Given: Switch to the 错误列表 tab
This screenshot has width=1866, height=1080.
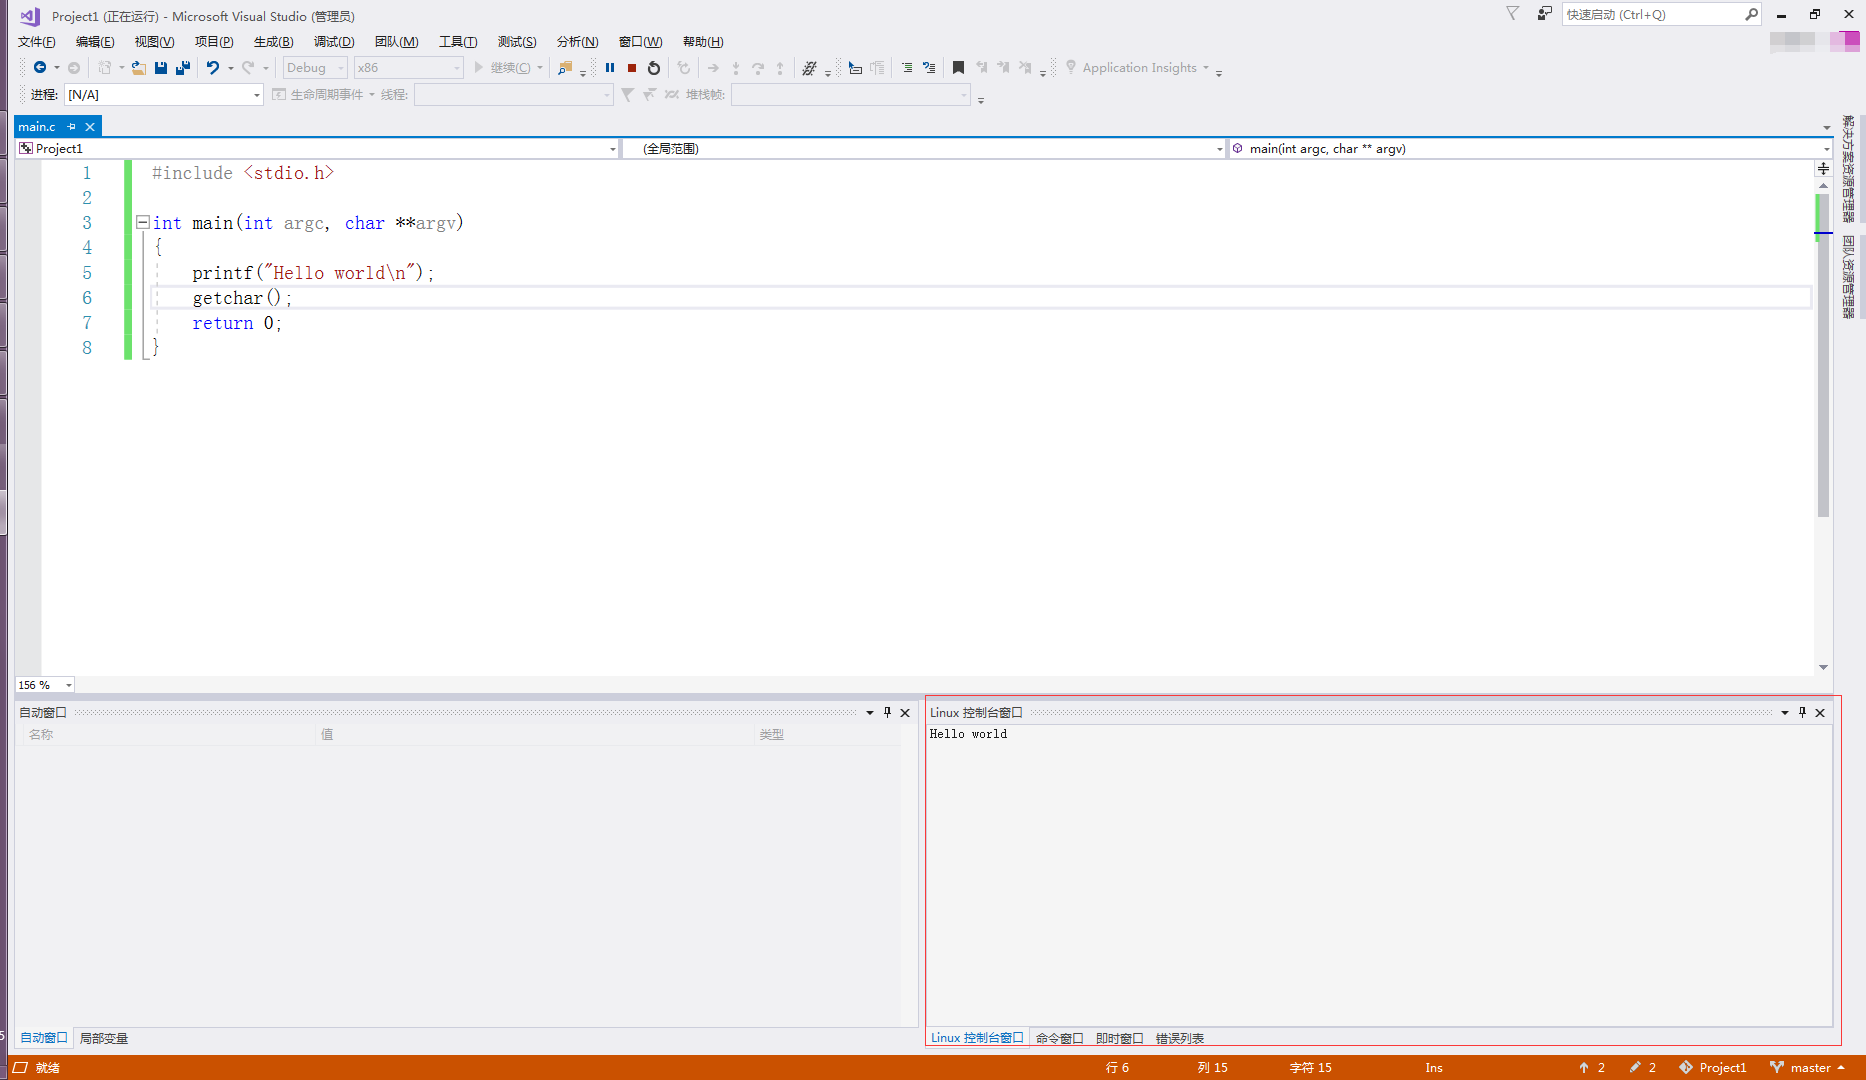Looking at the screenshot, I should pos(1179,1038).
